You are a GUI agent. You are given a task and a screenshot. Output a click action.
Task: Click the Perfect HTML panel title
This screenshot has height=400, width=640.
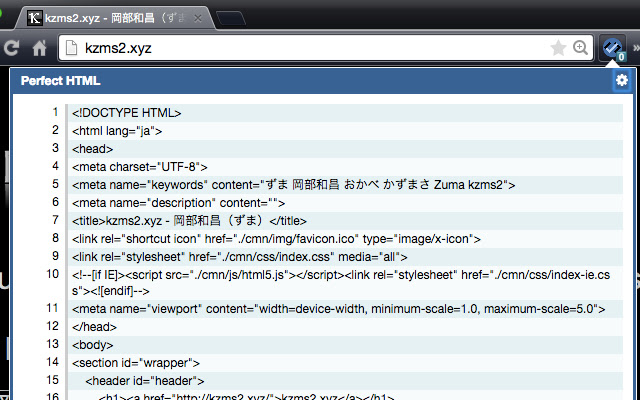click(61, 80)
